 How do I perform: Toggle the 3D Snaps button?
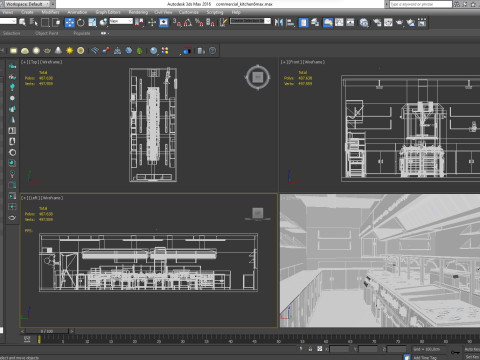[177, 22]
